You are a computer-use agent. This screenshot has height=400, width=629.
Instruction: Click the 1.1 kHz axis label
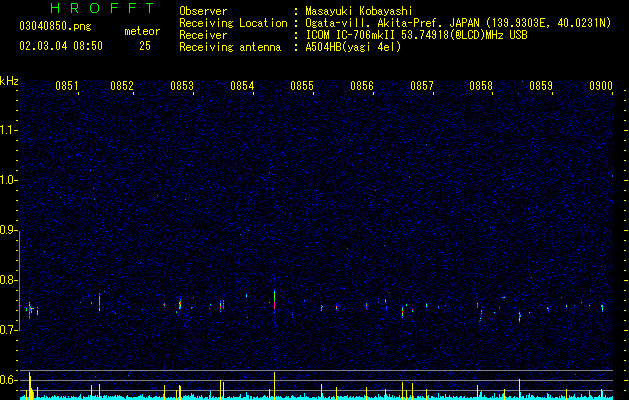coord(8,130)
